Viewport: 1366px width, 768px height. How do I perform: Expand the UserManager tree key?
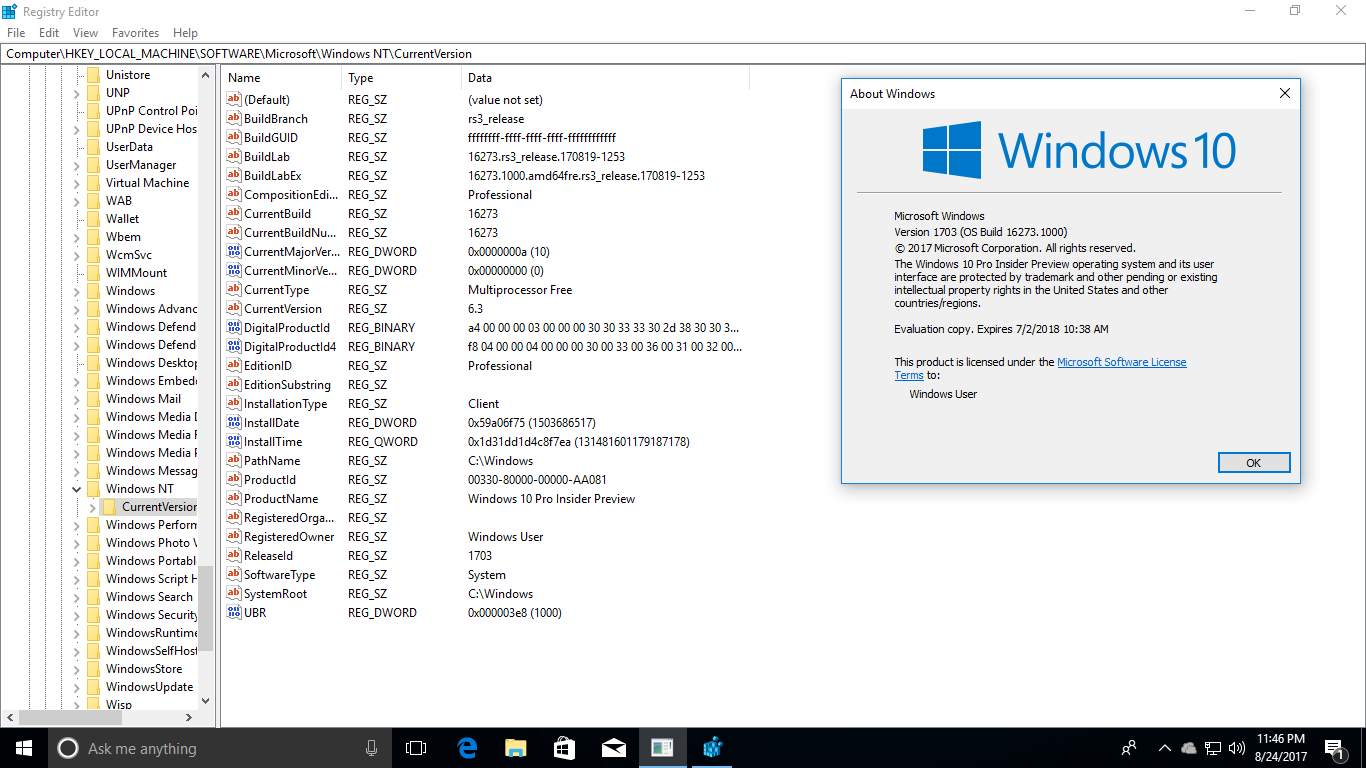click(77, 165)
